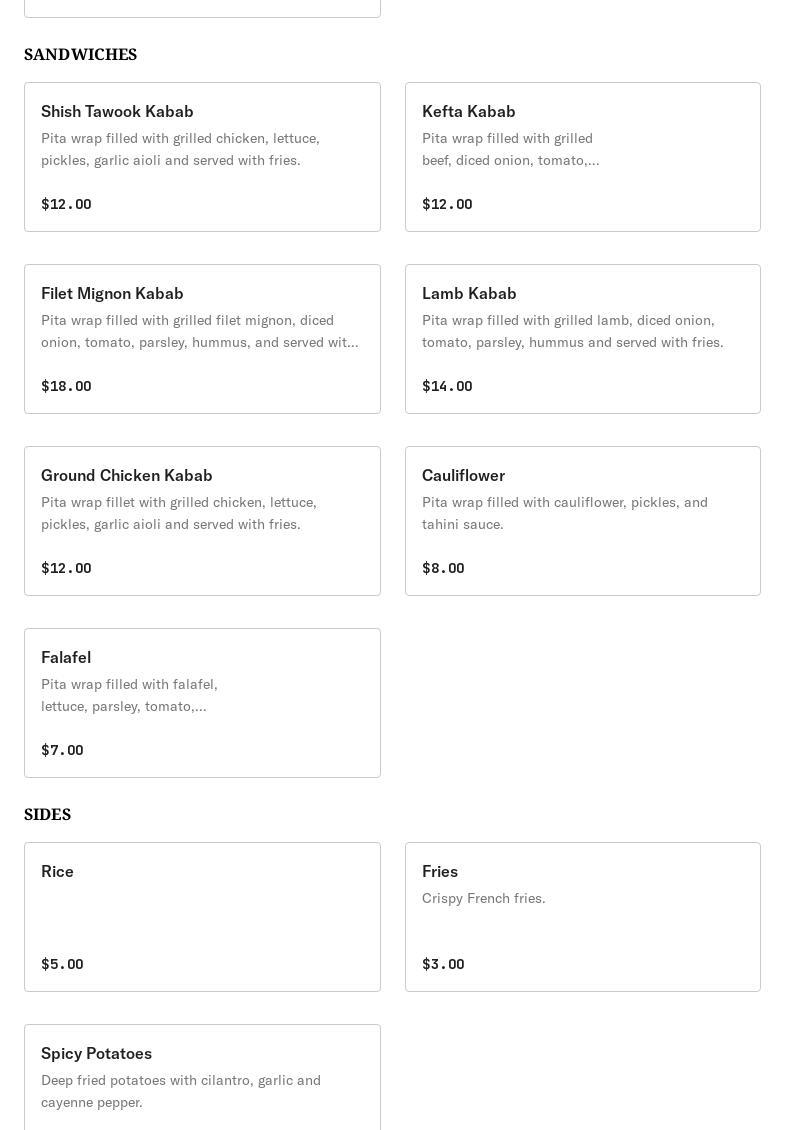
Task: Open the Fries side item
Action: tap(582, 917)
